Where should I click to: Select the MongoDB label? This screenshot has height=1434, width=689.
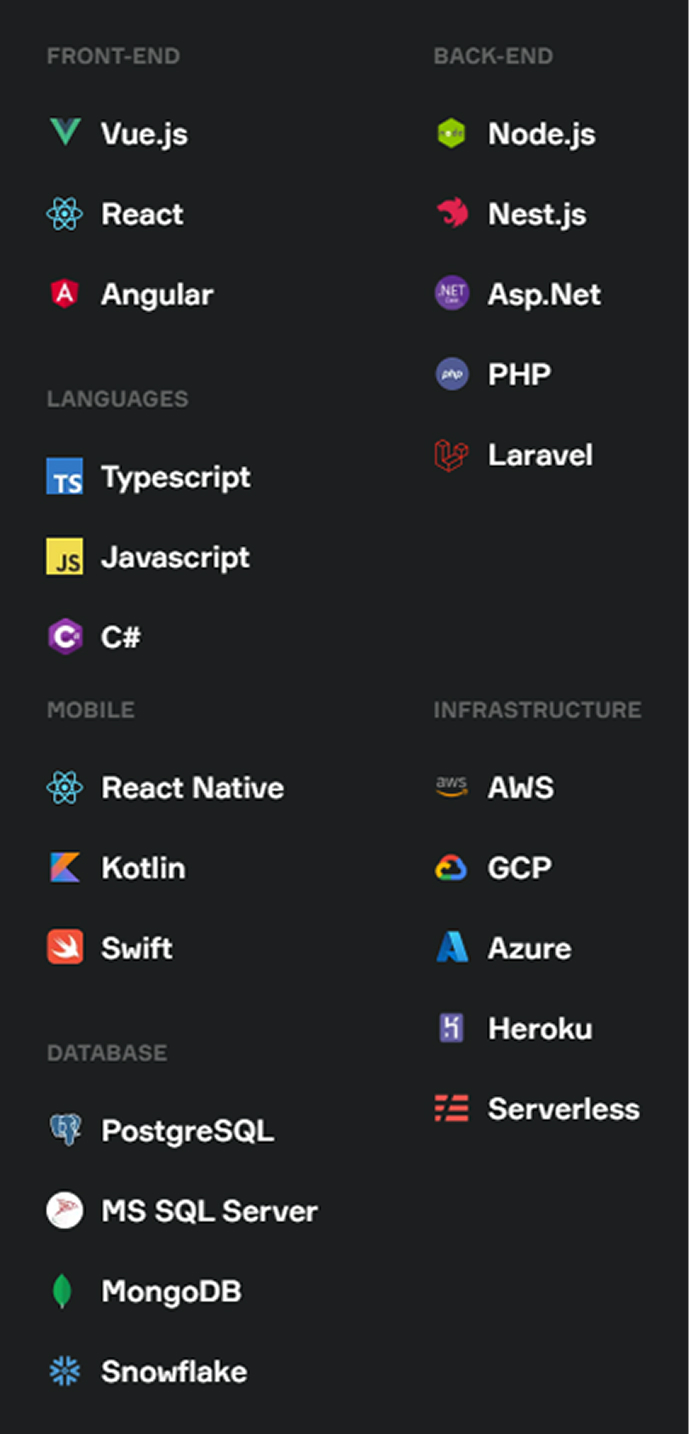(x=171, y=1291)
